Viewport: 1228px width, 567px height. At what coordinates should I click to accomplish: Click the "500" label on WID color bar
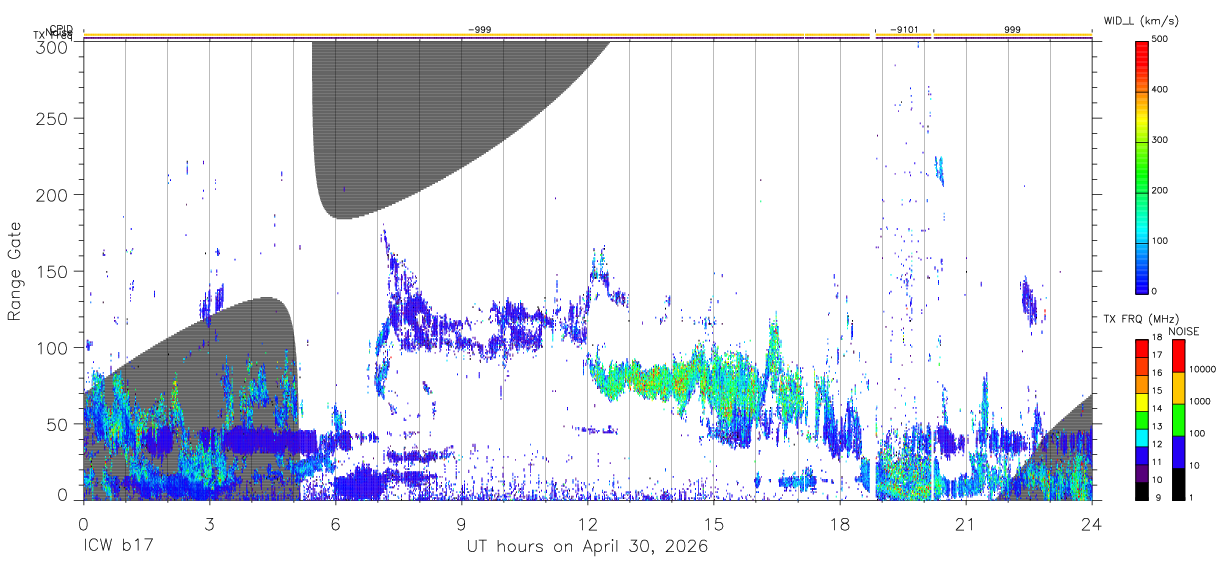(1161, 39)
